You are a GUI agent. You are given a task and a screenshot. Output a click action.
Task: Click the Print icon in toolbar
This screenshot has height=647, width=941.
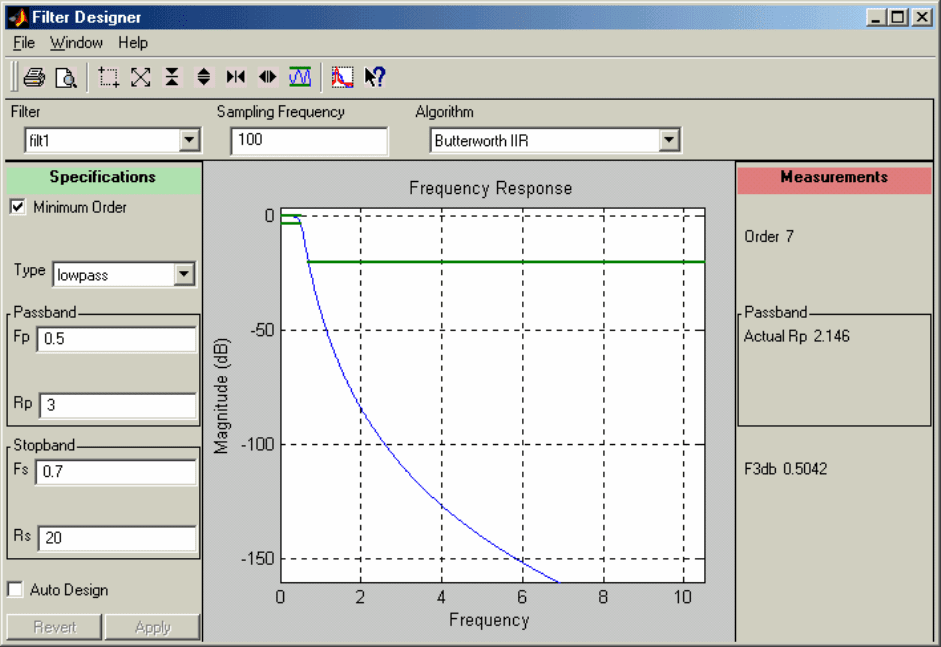pos(34,77)
